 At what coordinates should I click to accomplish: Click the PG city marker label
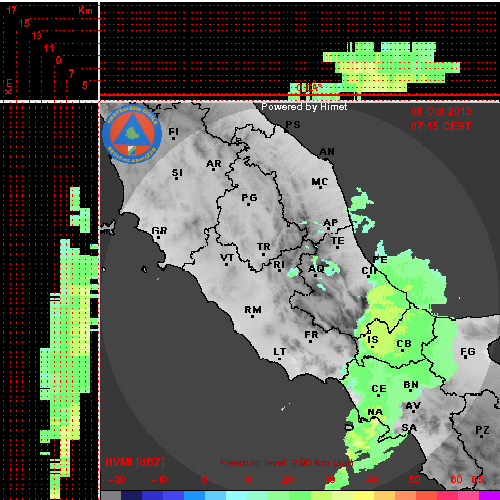[x=249, y=198]
